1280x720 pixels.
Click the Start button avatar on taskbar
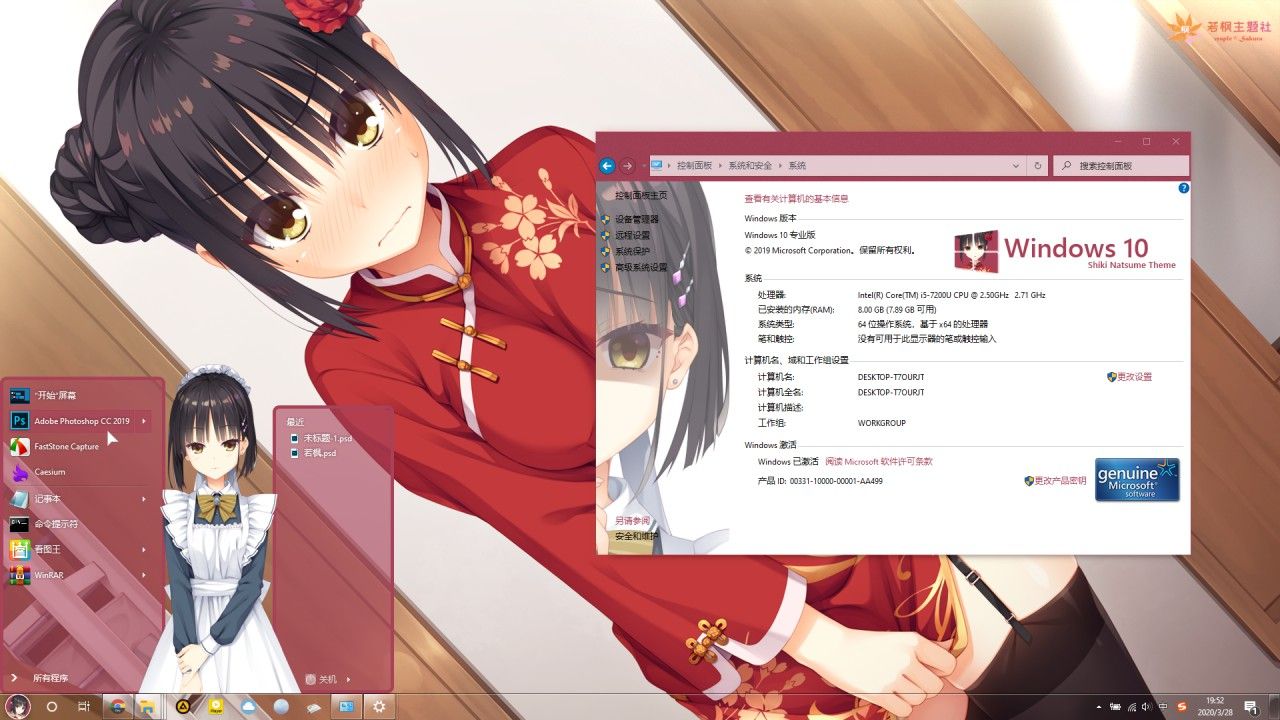pos(20,706)
